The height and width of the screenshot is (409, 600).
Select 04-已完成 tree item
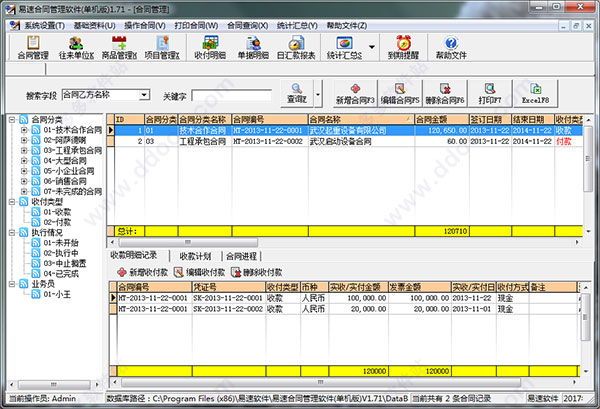tap(60, 274)
